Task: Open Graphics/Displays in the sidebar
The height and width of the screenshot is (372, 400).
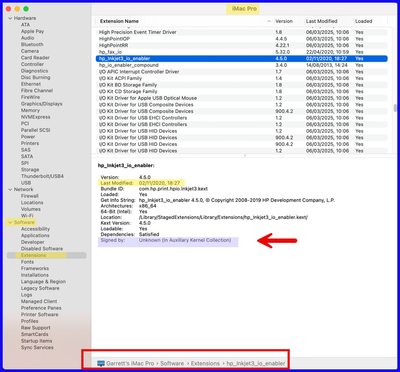Action: [42, 104]
